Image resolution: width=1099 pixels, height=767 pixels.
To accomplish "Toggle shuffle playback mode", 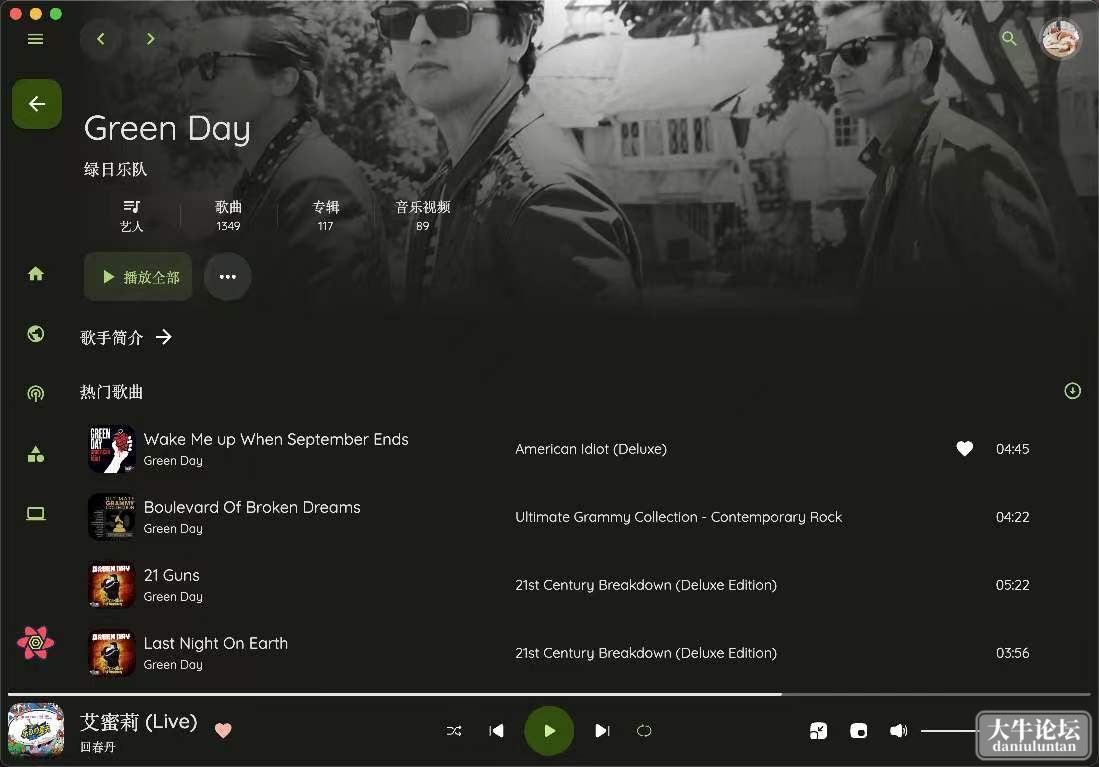I will (454, 731).
